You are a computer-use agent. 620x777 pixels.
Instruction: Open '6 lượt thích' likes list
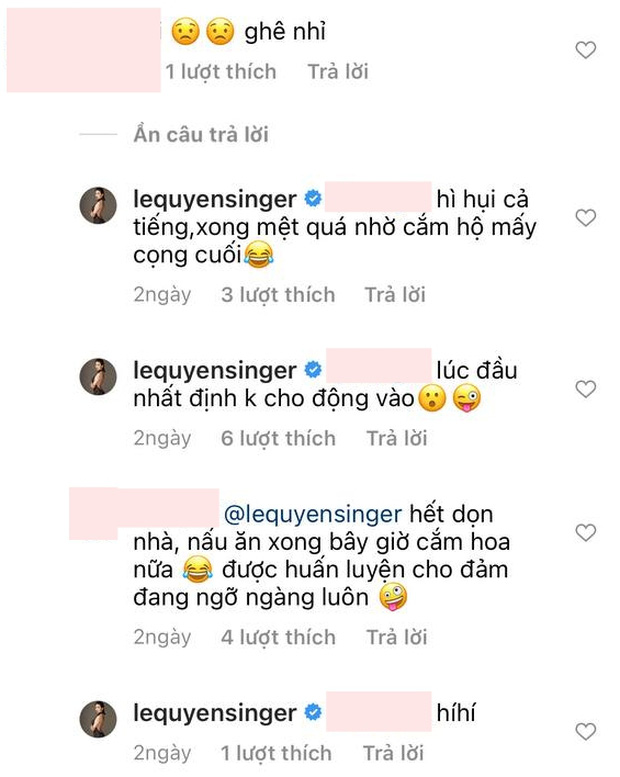[x=277, y=438]
